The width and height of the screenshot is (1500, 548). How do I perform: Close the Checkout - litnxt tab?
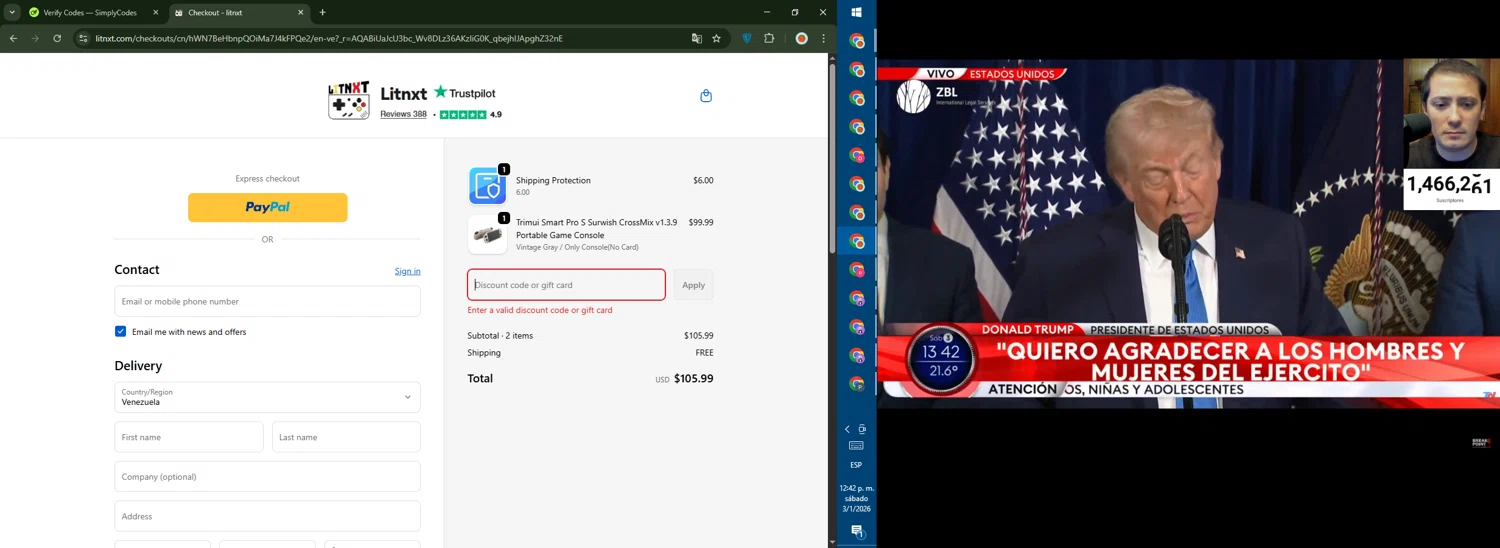300,13
